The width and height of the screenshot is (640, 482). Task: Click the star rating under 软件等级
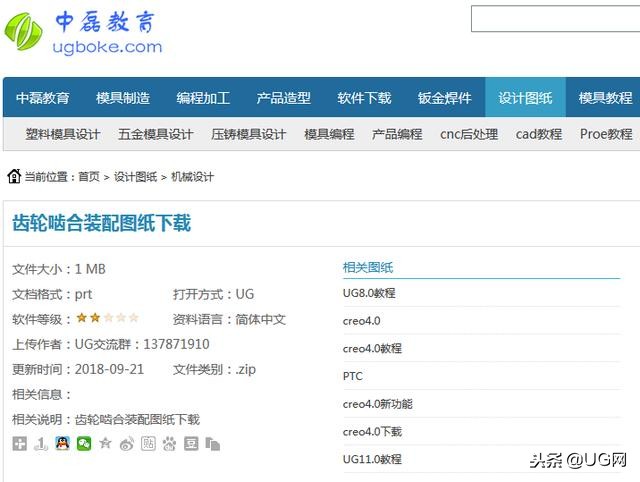pyautogui.click(x=108, y=318)
